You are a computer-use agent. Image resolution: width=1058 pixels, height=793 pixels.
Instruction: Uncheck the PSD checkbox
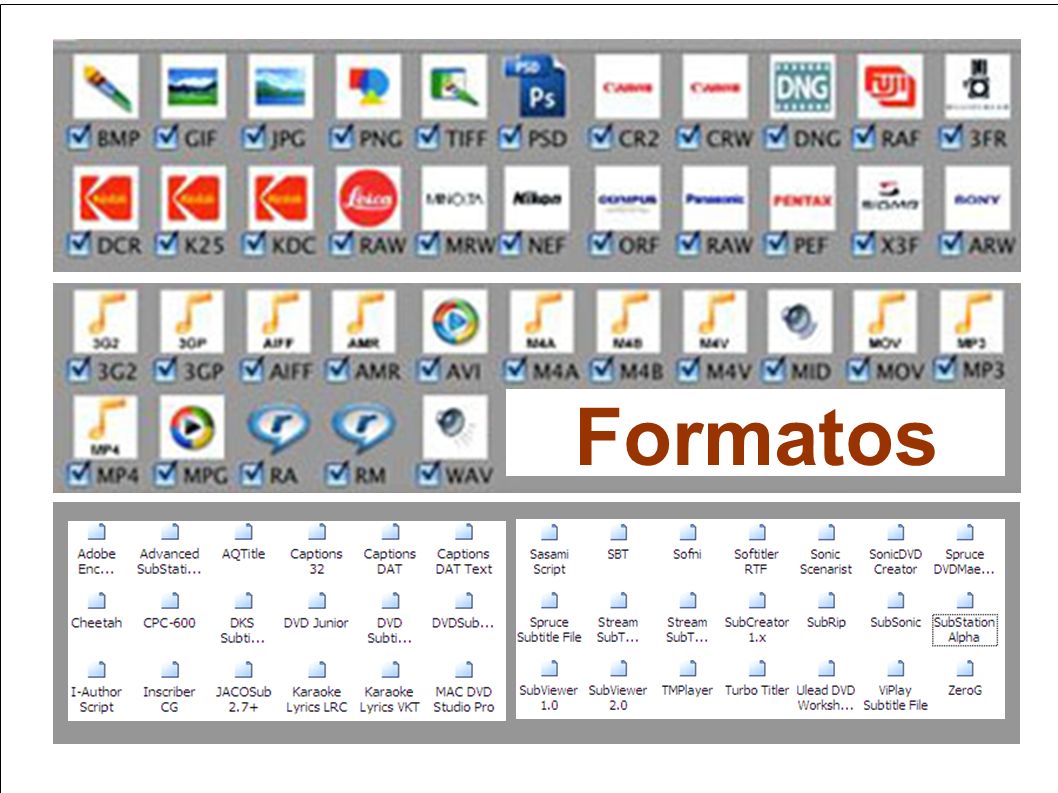click(511, 138)
